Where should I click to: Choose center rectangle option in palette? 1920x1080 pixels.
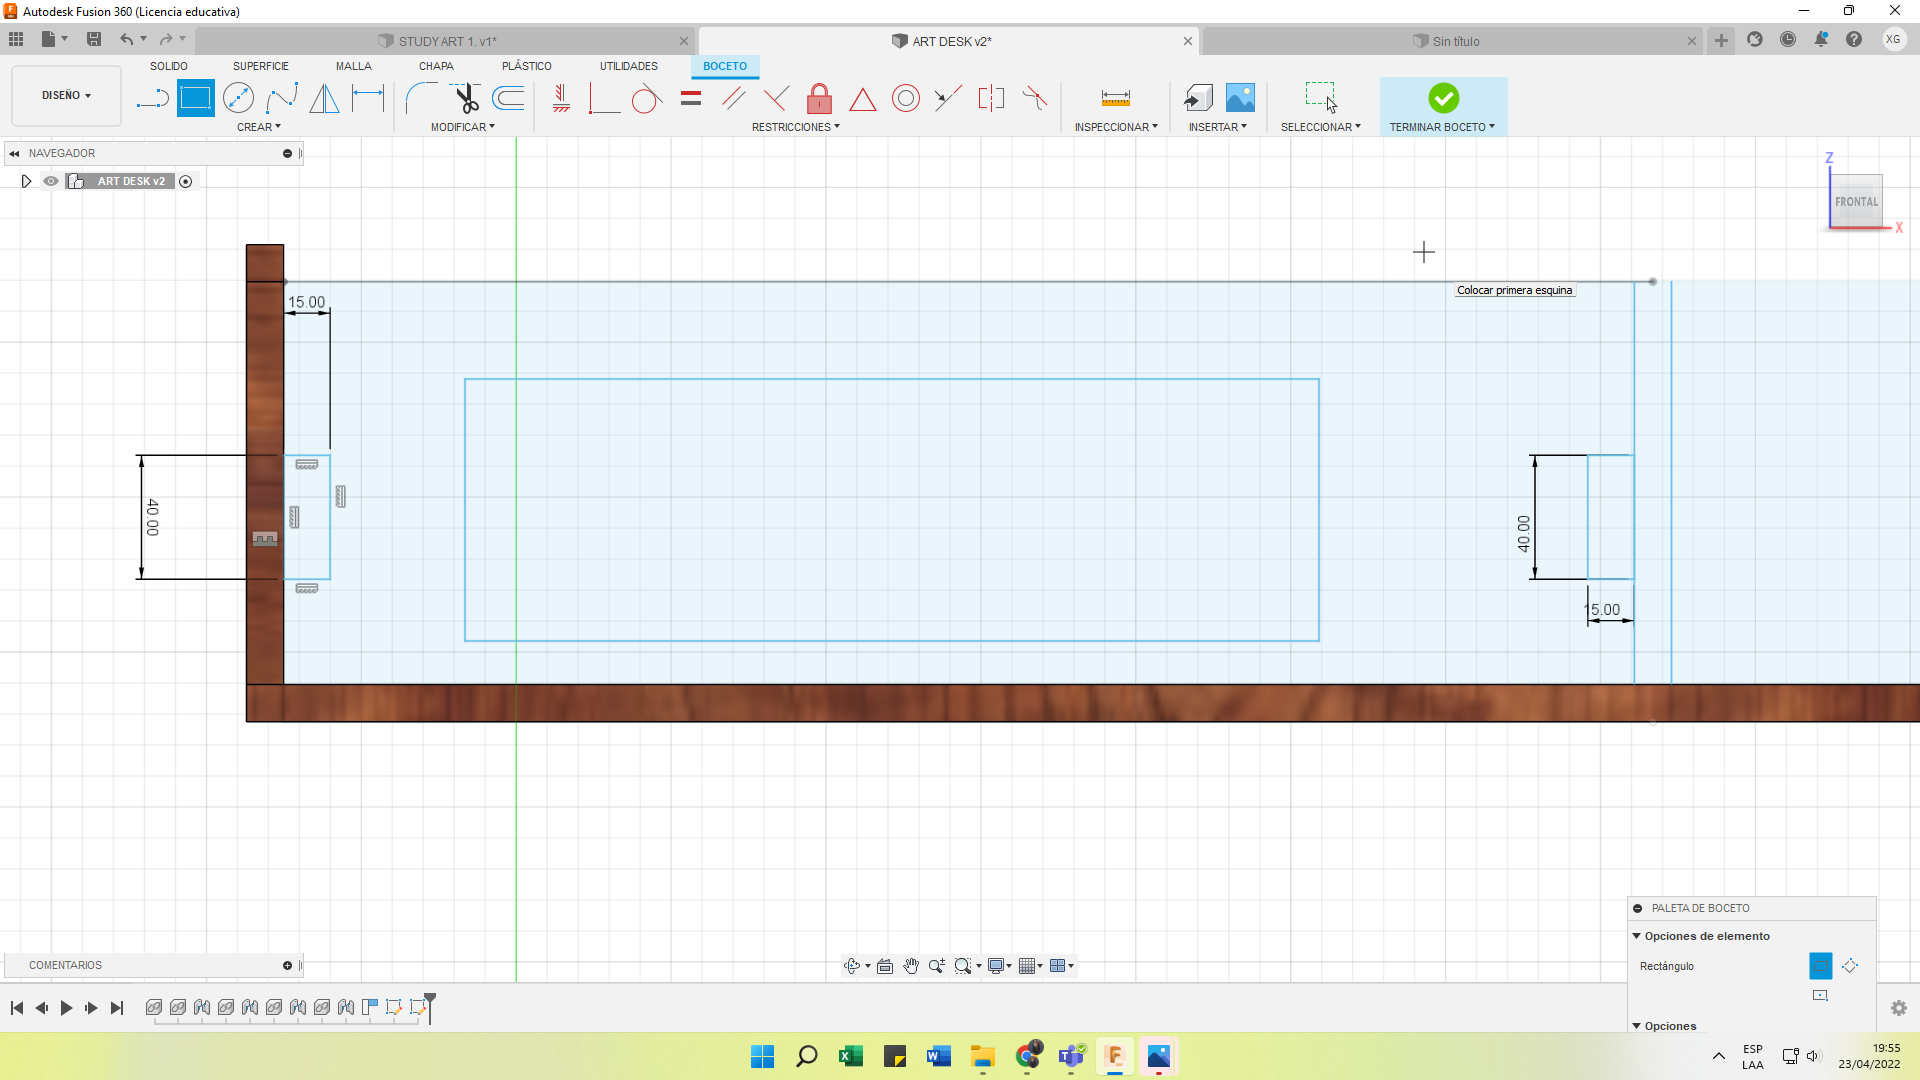click(x=1820, y=995)
